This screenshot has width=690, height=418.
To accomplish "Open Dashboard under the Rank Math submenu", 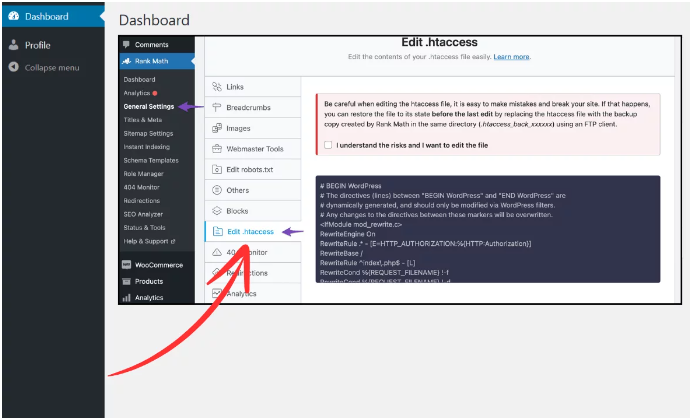I will pyautogui.click(x=139, y=80).
